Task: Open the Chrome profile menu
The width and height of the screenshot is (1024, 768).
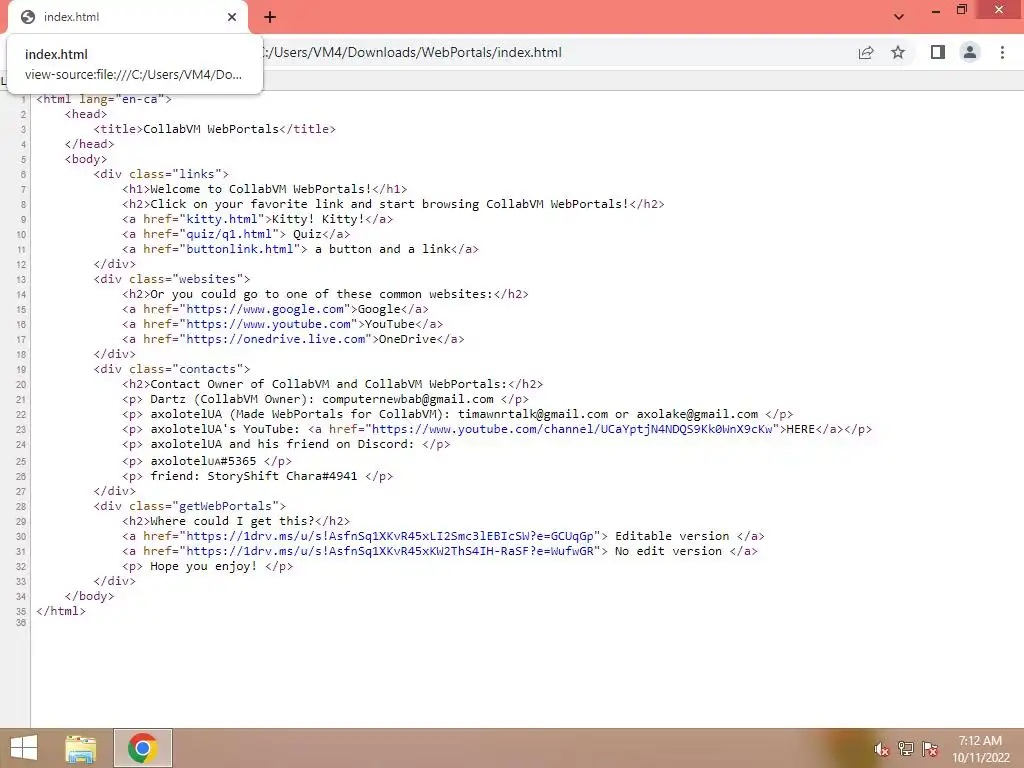Action: tap(970, 52)
